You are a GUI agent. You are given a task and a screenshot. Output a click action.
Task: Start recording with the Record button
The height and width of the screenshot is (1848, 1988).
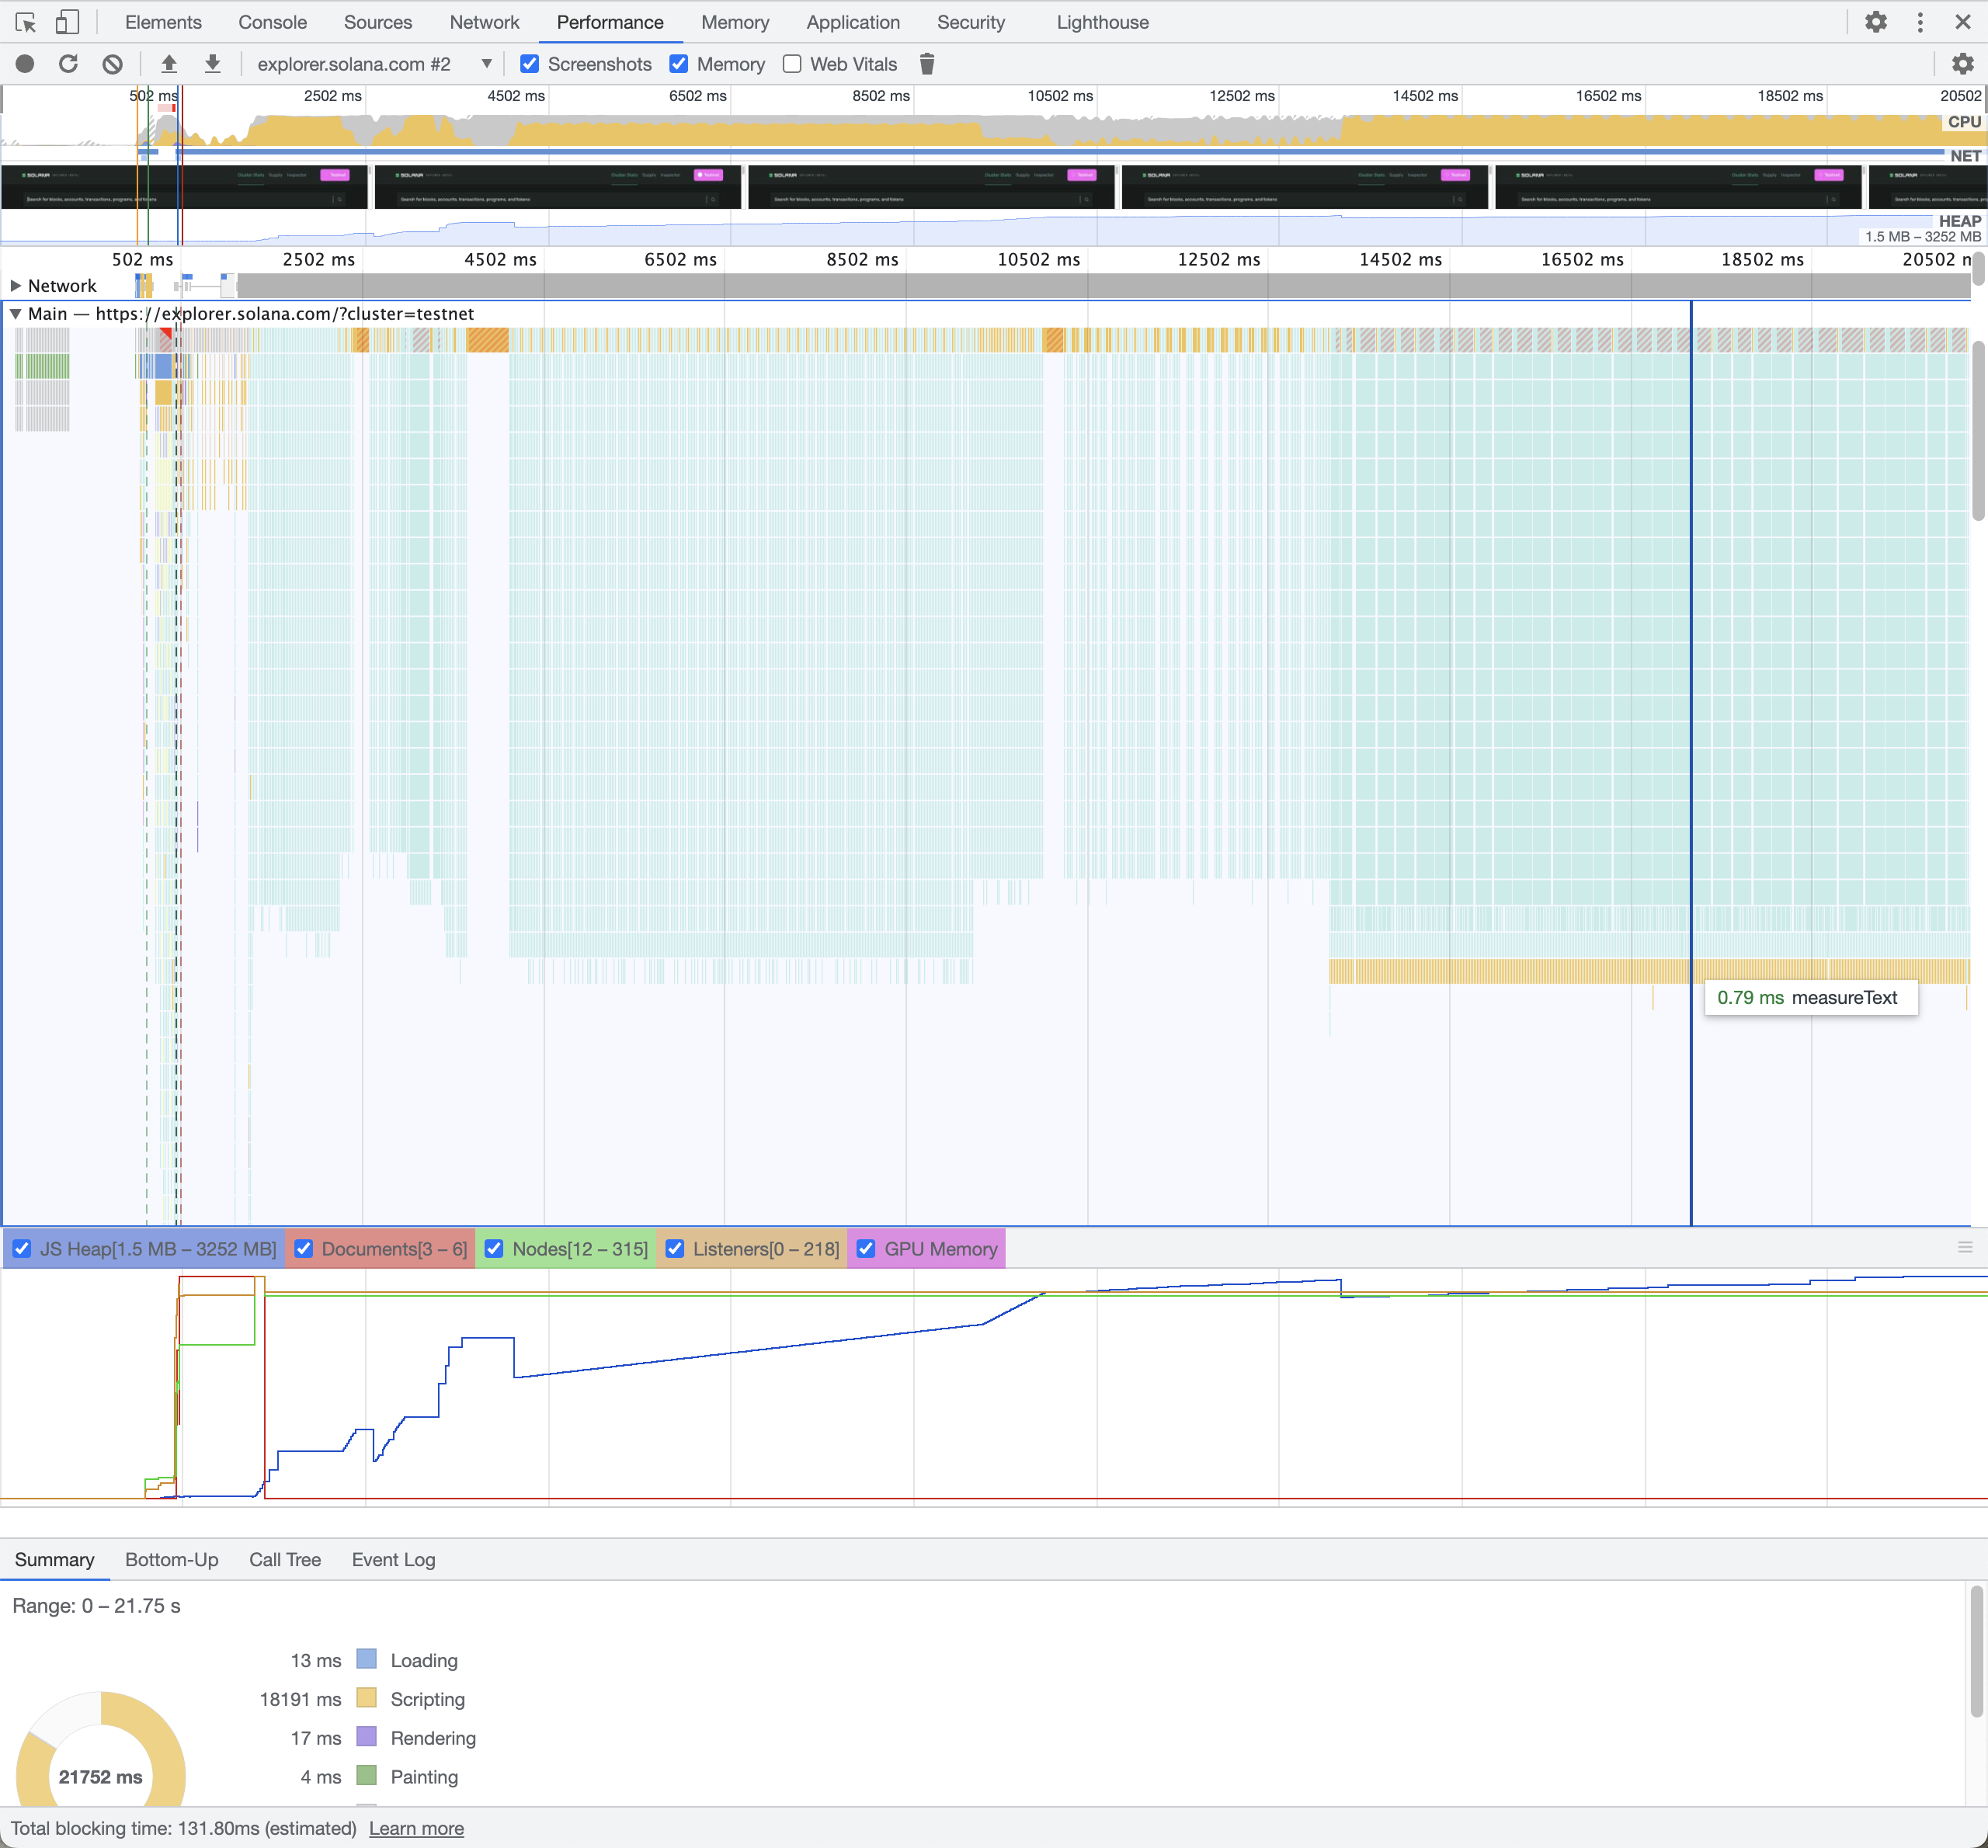[x=25, y=64]
